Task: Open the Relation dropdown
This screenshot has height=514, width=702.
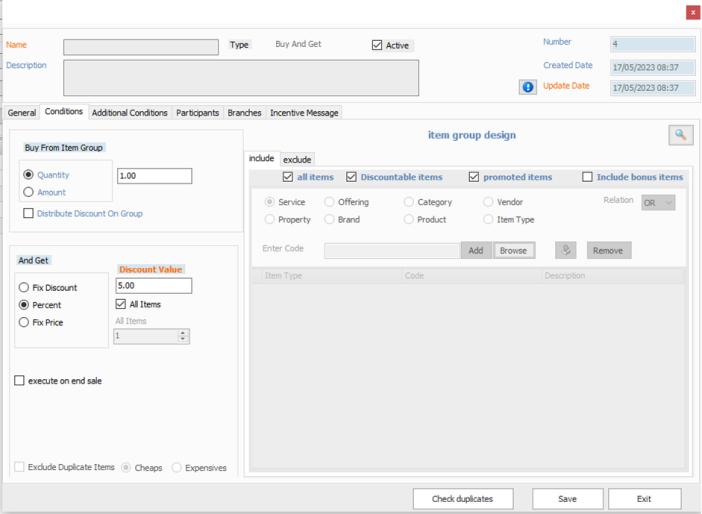Action: [658, 202]
